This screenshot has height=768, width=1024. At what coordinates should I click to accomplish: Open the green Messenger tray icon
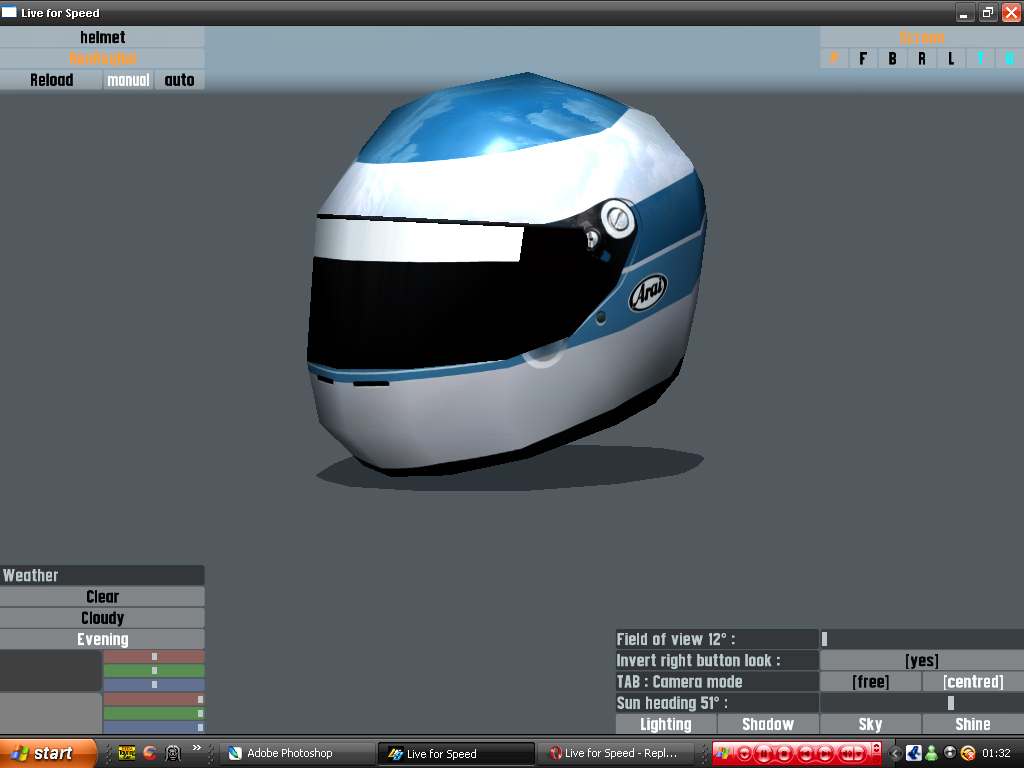pos(932,753)
